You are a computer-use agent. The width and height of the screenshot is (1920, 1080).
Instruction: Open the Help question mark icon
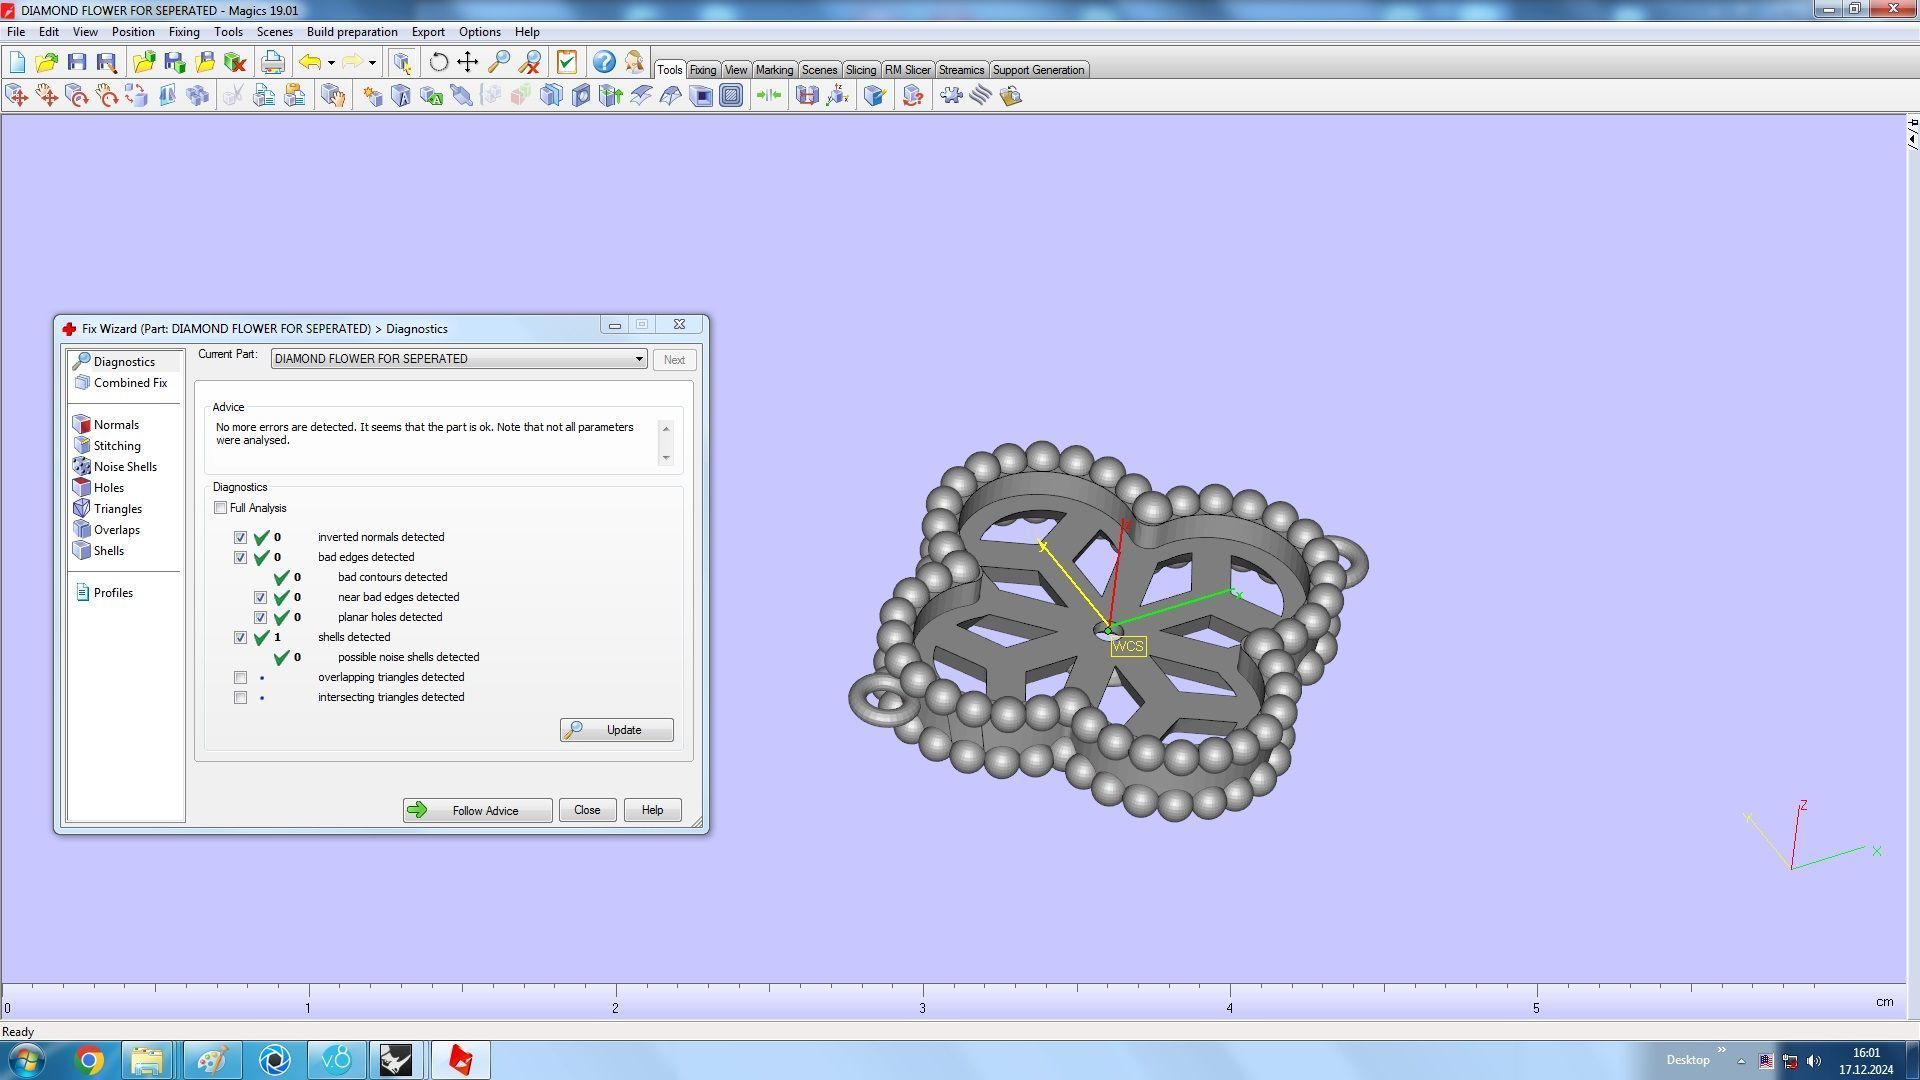(x=603, y=63)
